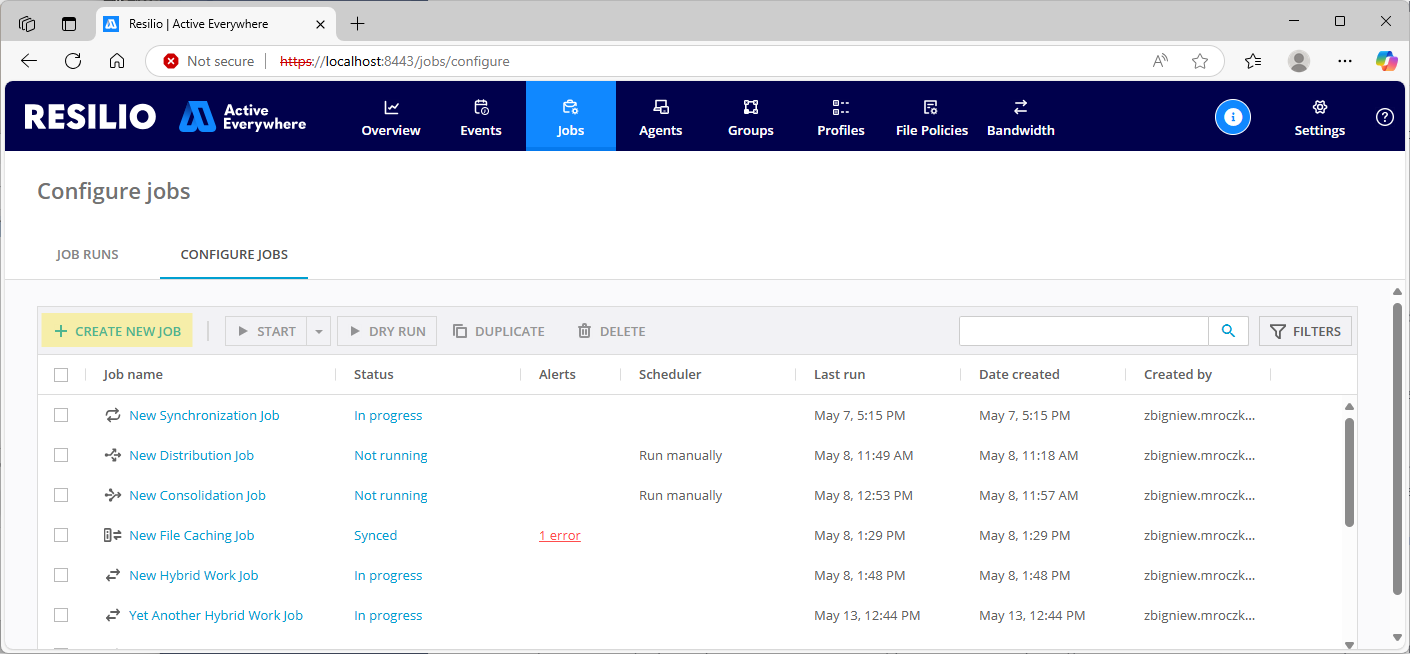1410x654 pixels.
Task: Go to the Events section
Action: tap(481, 117)
